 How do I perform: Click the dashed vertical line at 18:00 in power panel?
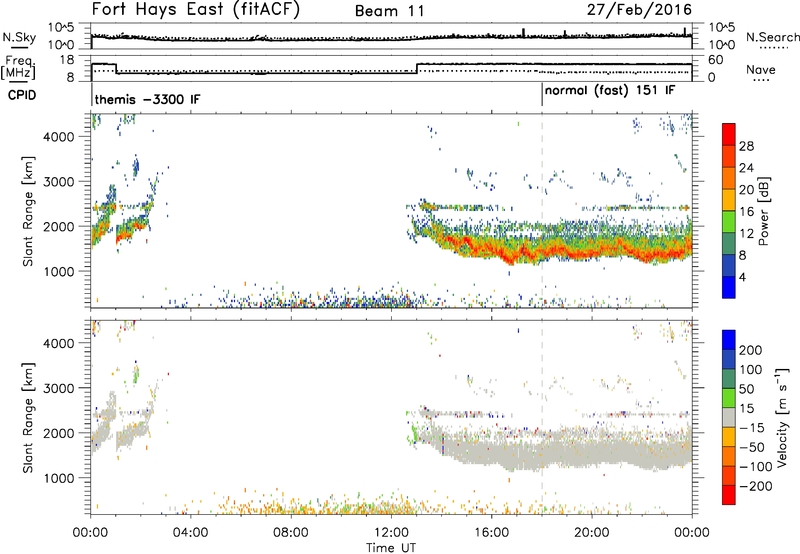point(542,211)
